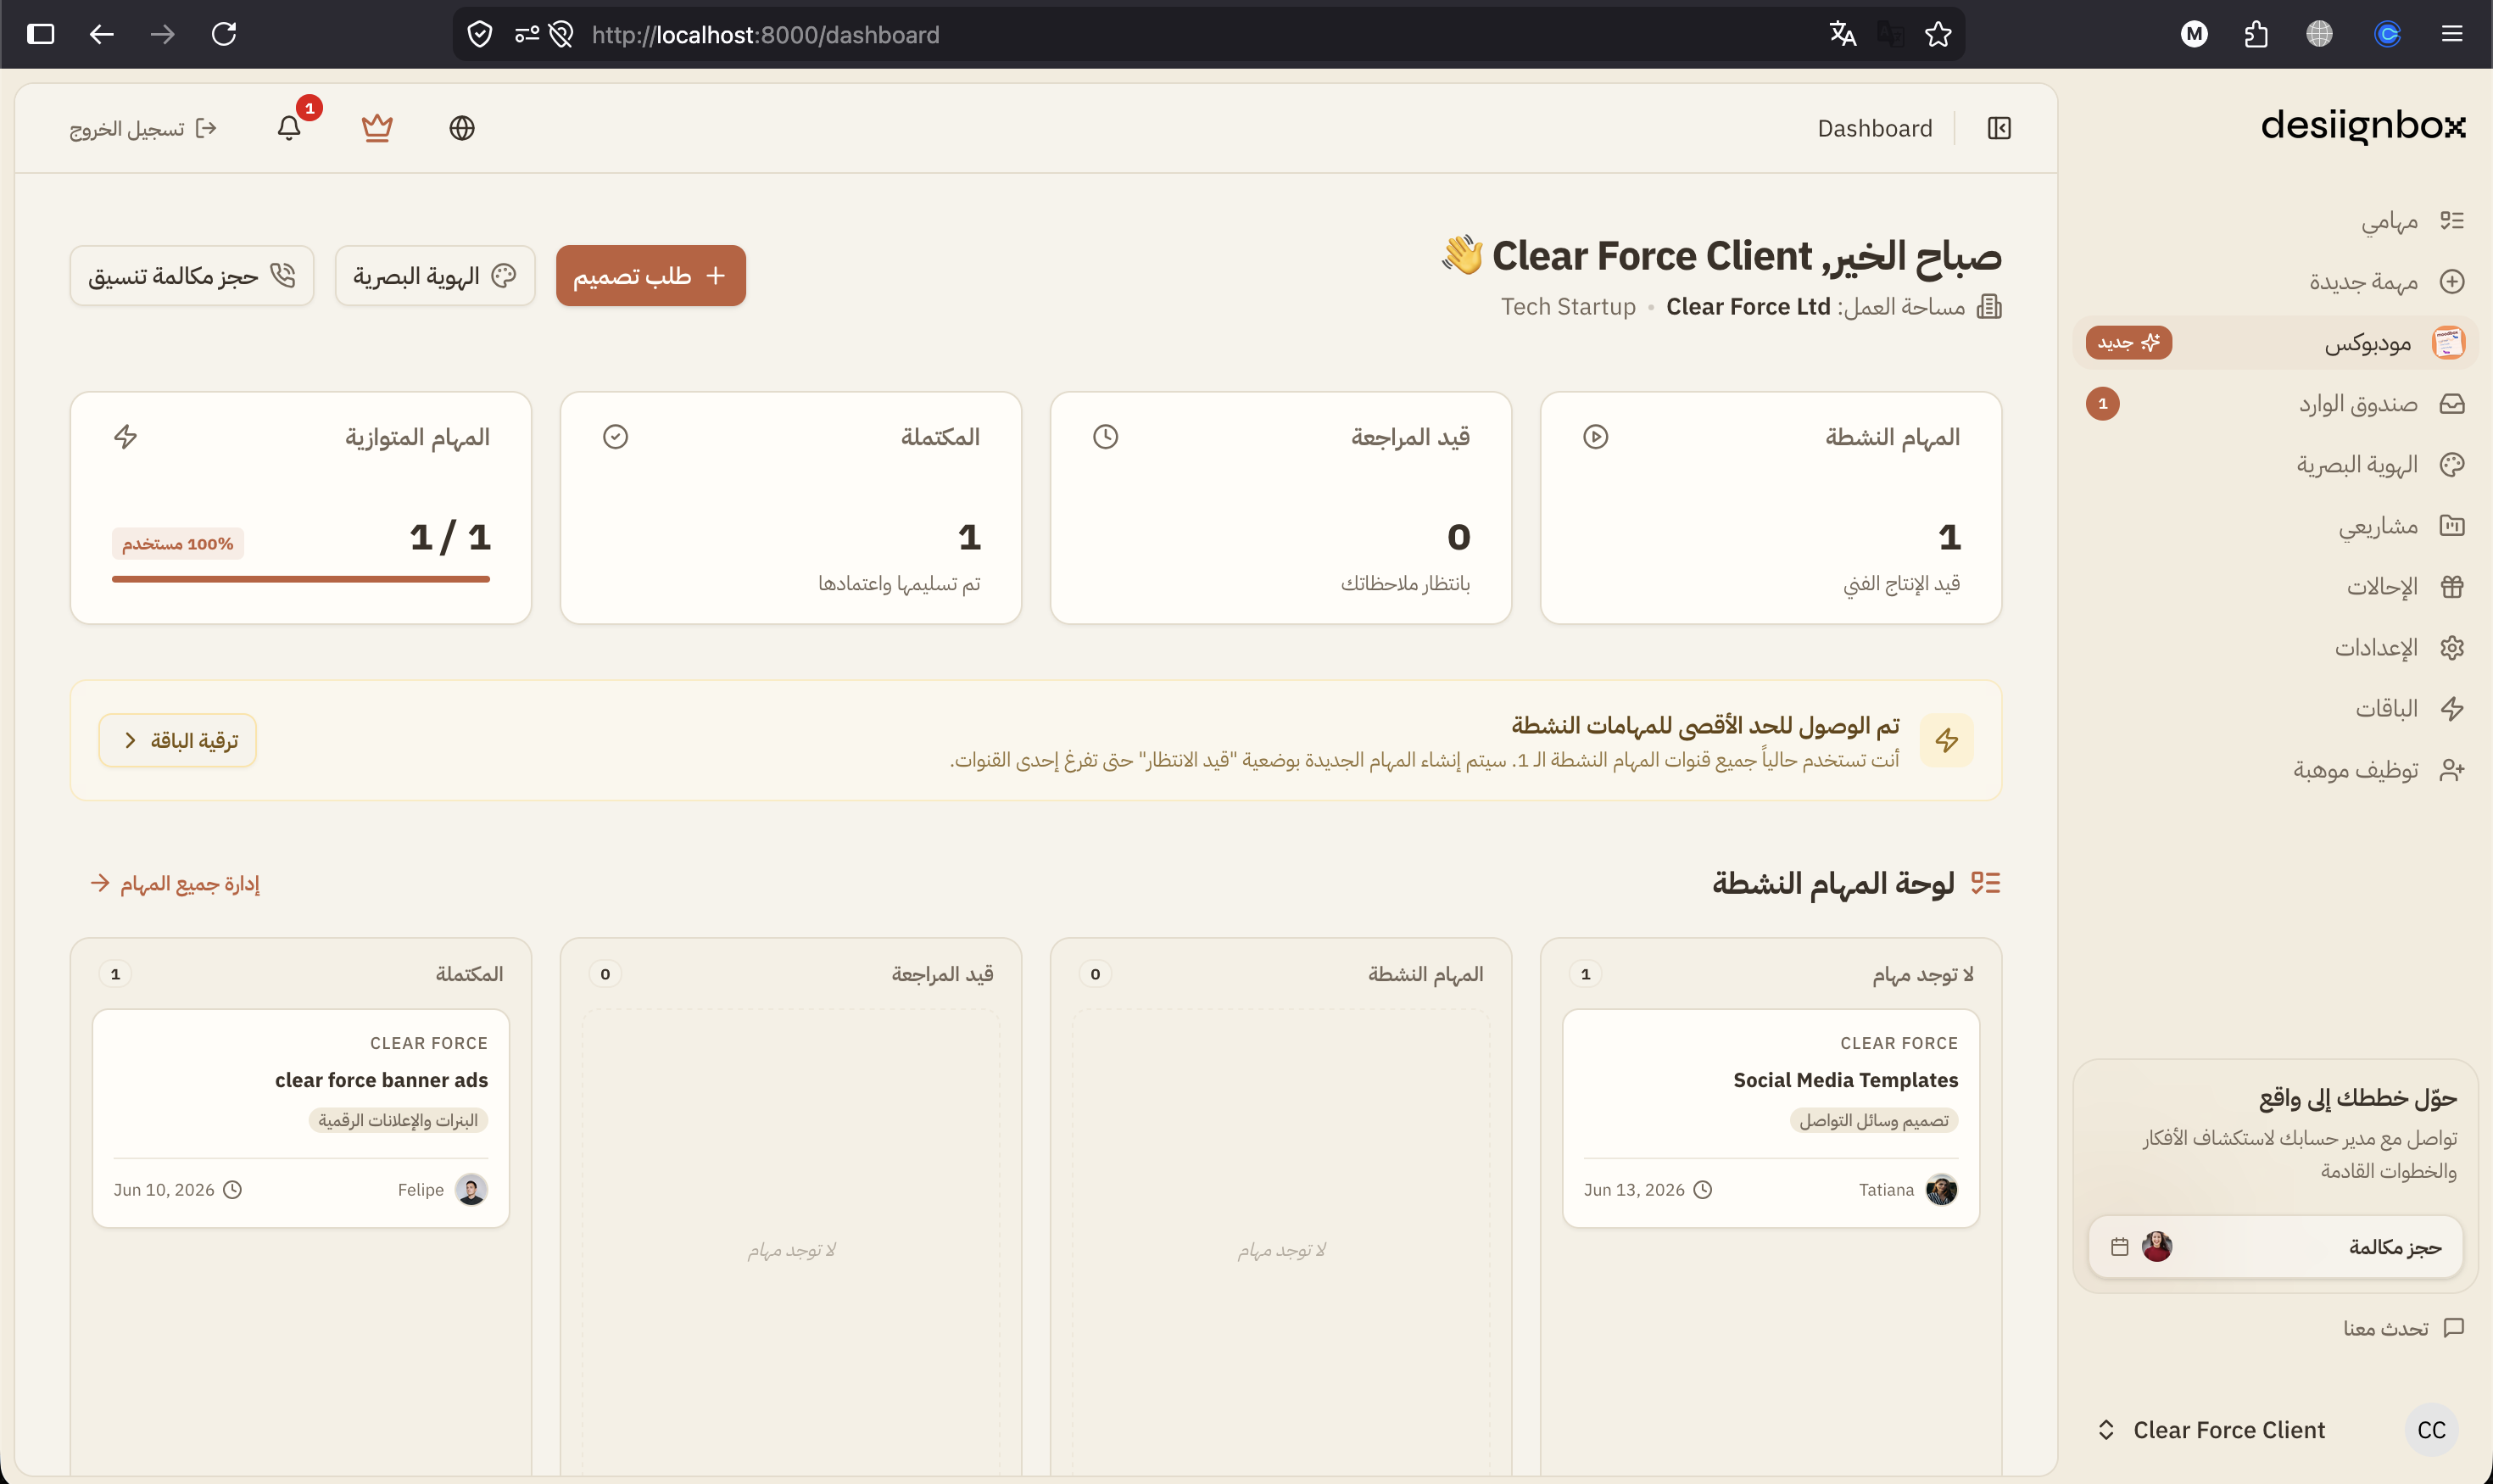Click Tatiana's avatar on Social Media Templates card
2493x1484 pixels.
[x=1941, y=1190]
